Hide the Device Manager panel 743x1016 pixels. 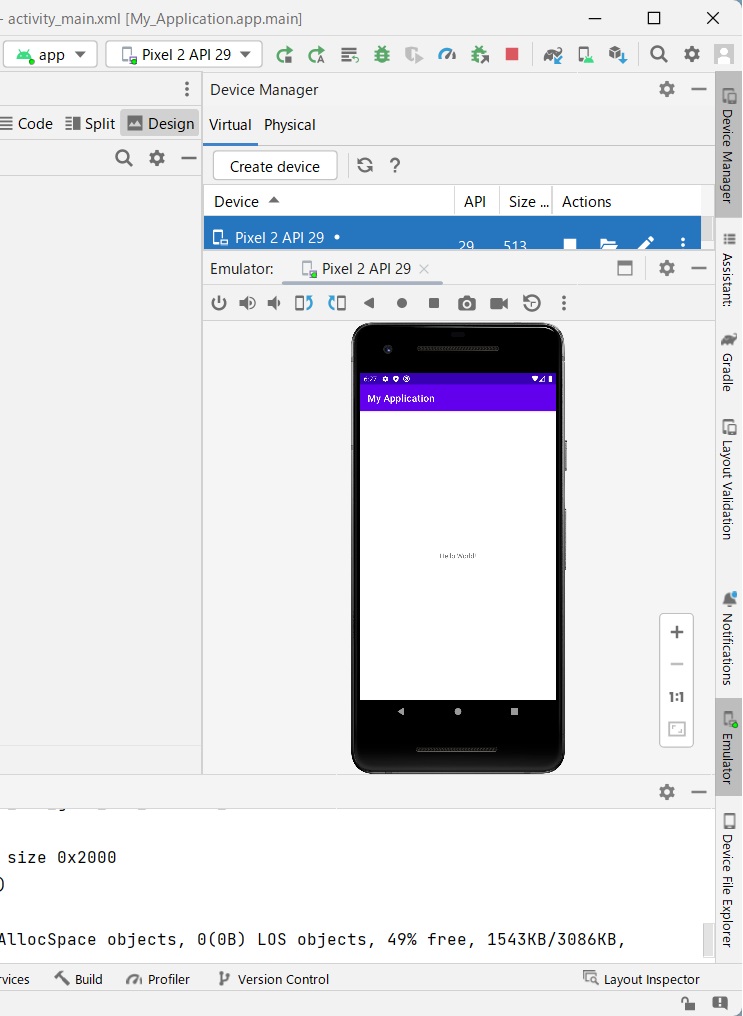pyautogui.click(x=698, y=89)
